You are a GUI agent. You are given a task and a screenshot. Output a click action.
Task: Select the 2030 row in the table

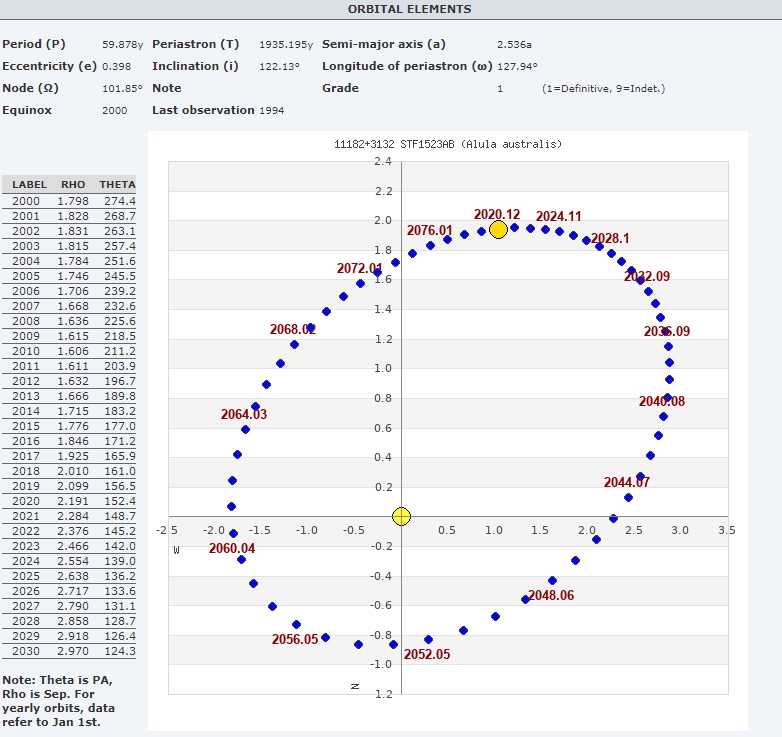point(70,651)
